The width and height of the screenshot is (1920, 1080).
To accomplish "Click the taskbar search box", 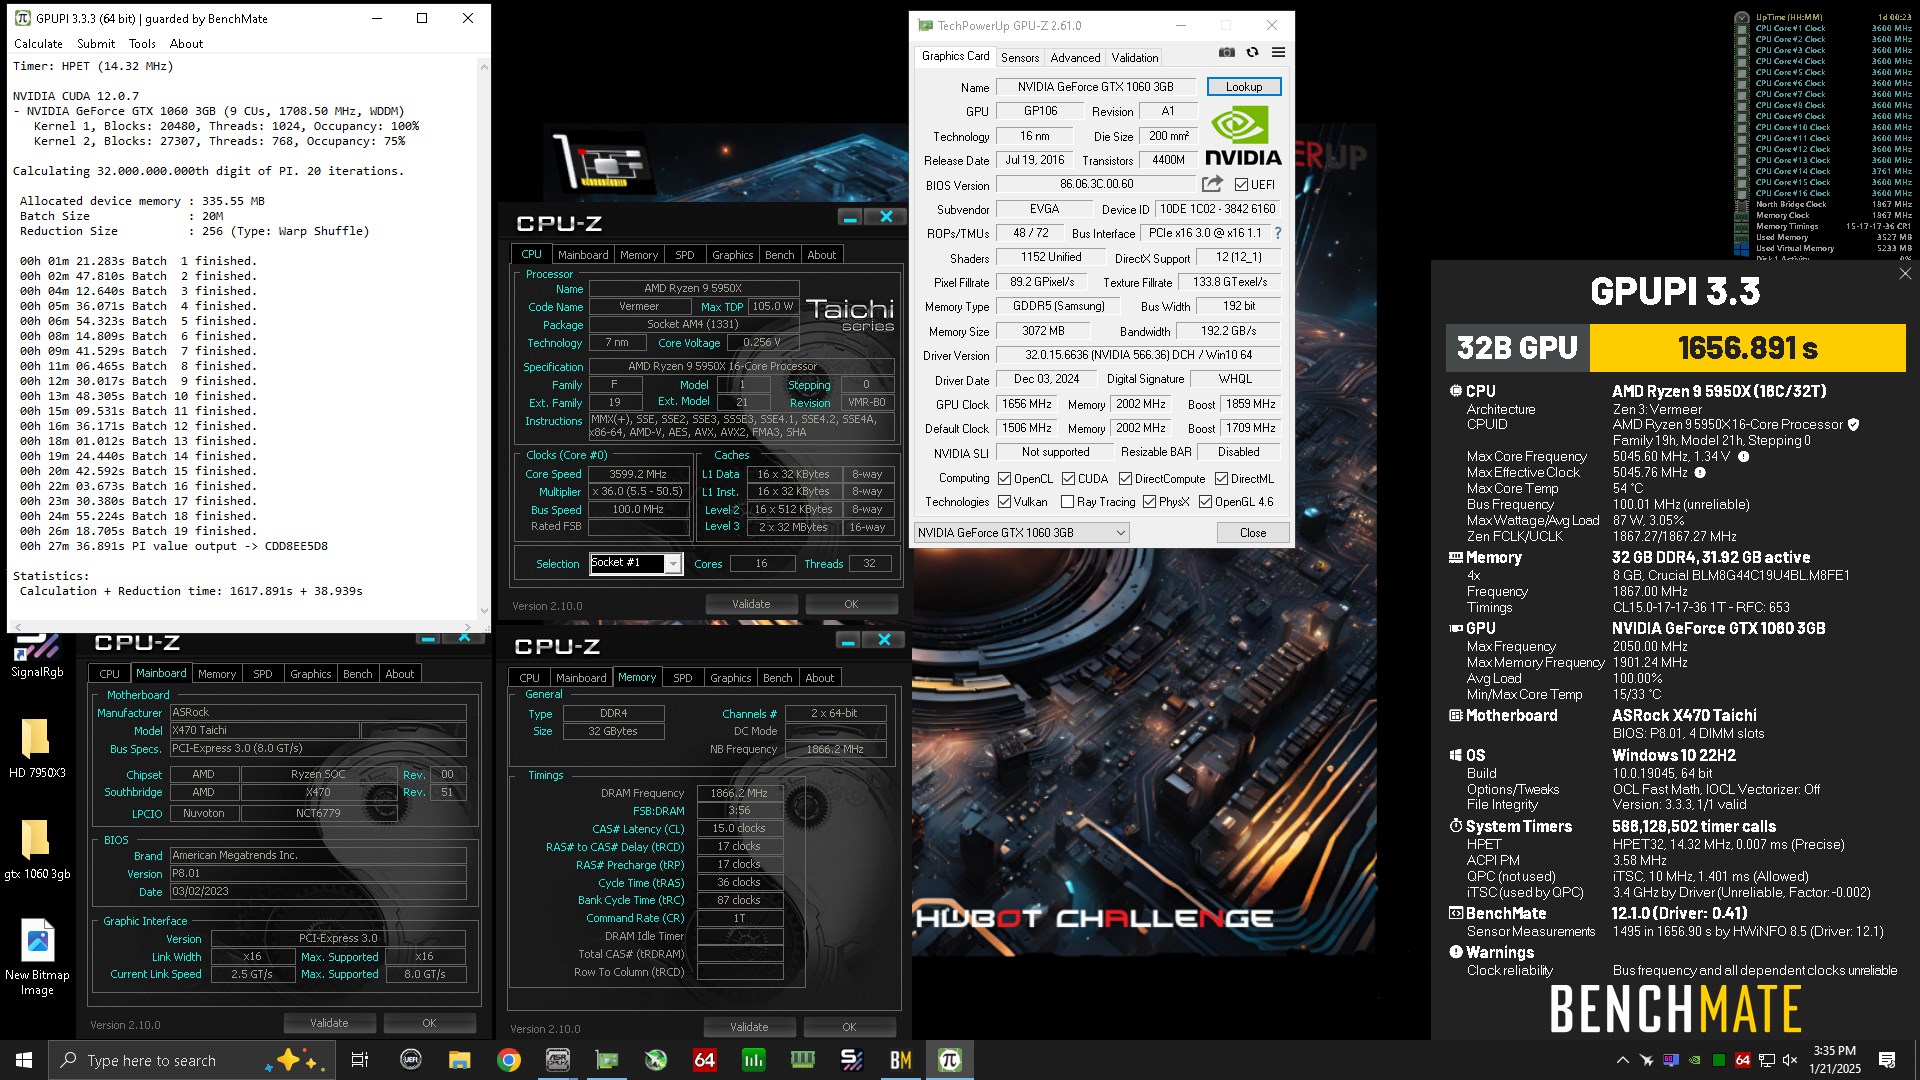I will (190, 1060).
